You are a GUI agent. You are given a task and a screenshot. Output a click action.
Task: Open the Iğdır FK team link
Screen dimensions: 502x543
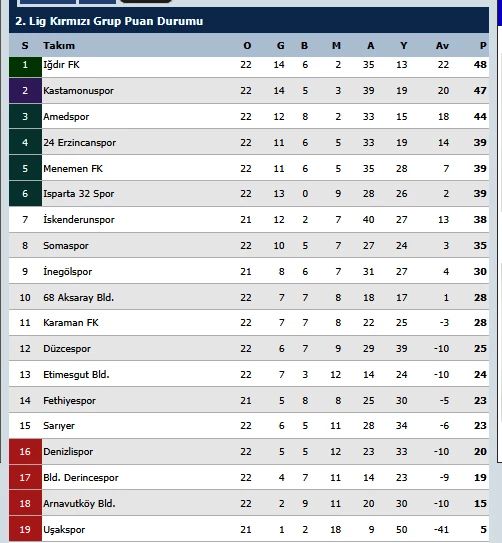(61, 65)
